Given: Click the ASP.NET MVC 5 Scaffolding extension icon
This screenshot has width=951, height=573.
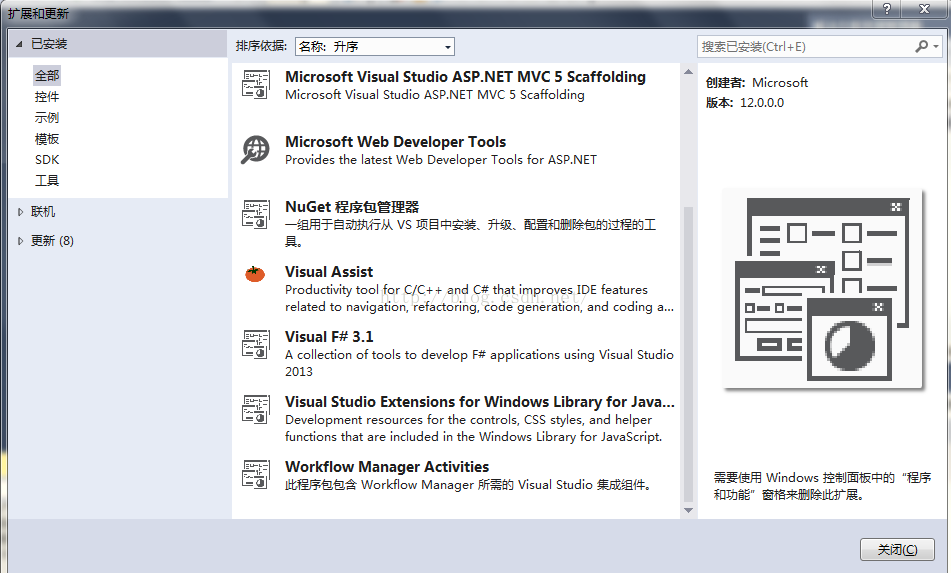Looking at the screenshot, I should [x=255, y=84].
